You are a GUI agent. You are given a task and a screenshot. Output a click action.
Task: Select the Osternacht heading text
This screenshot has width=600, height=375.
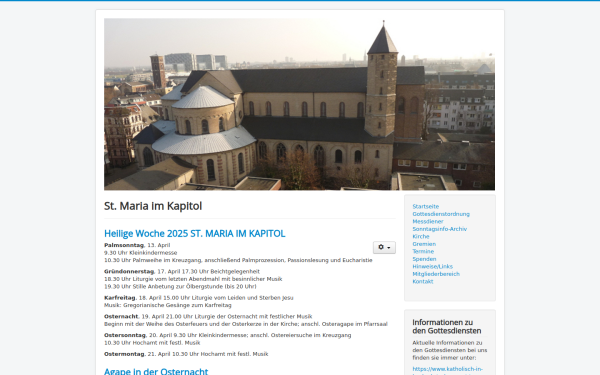coord(121,316)
